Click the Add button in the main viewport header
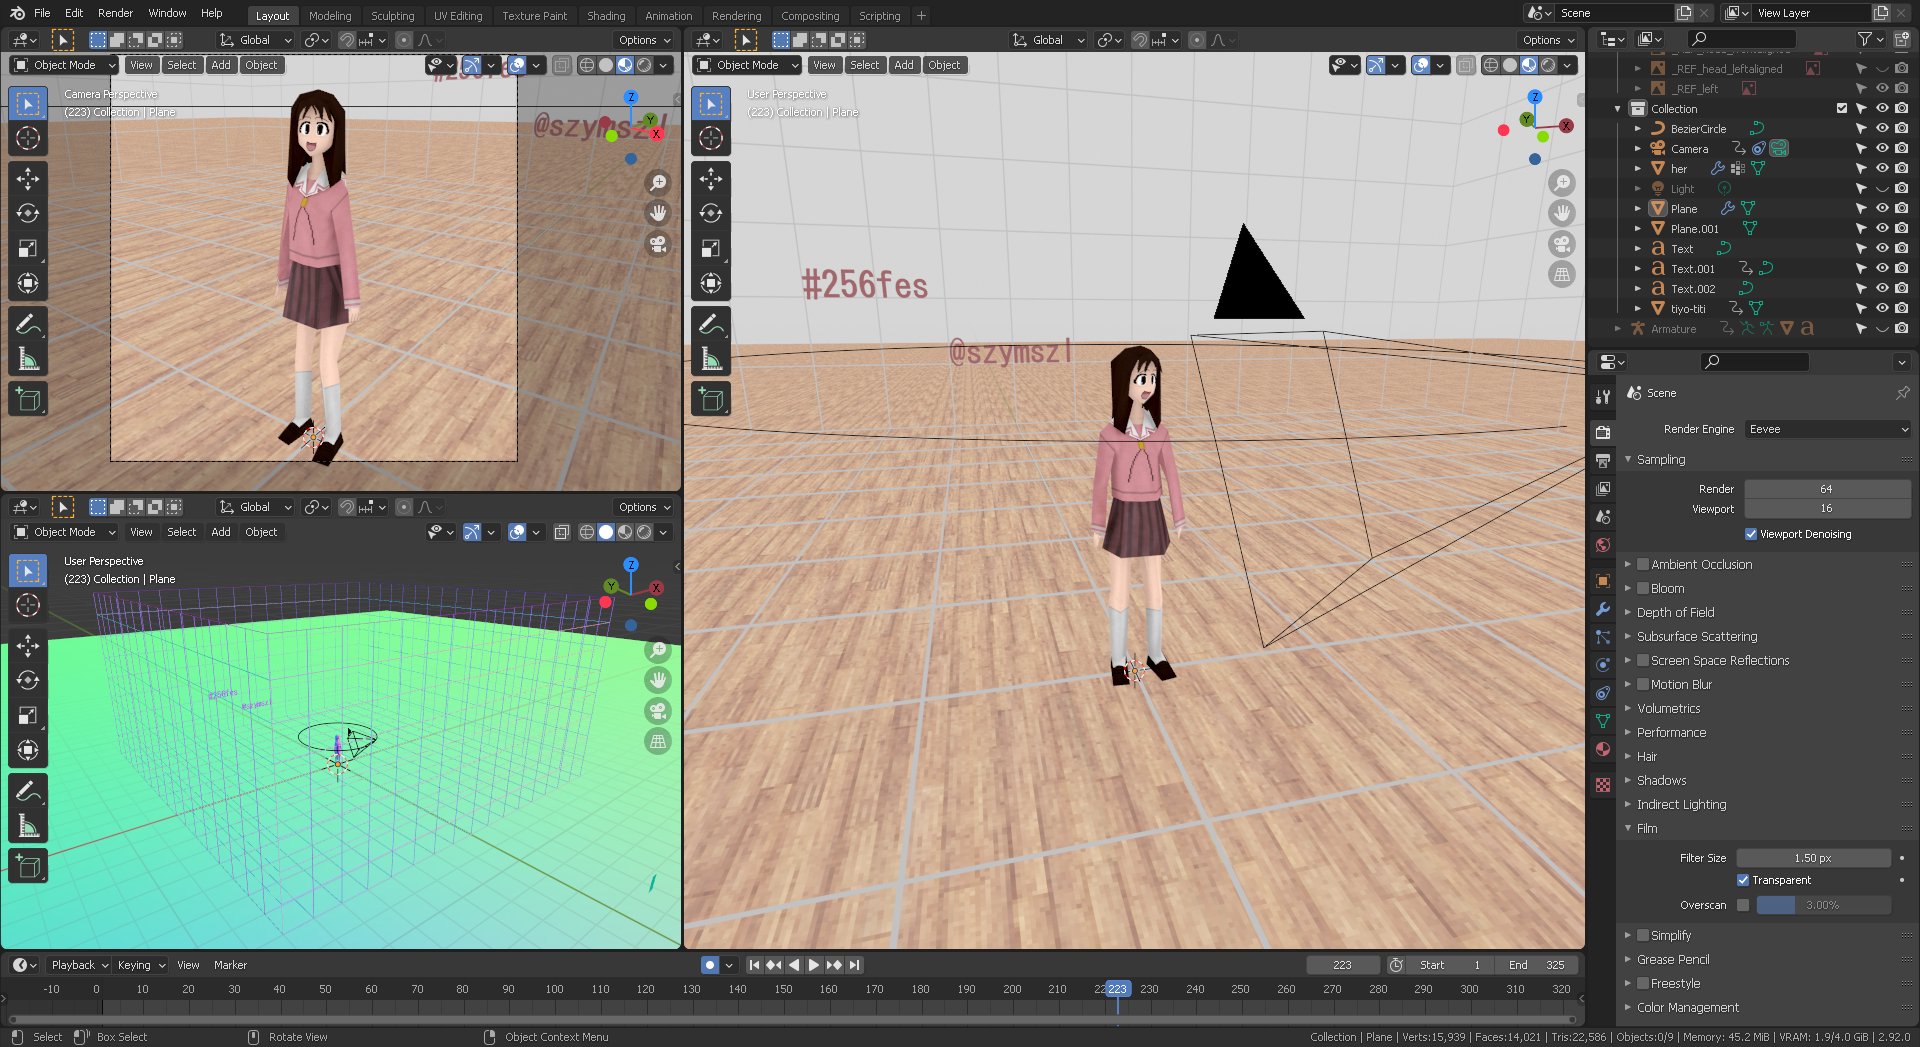Image resolution: width=1920 pixels, height=1047 pixels. [903, 65]
